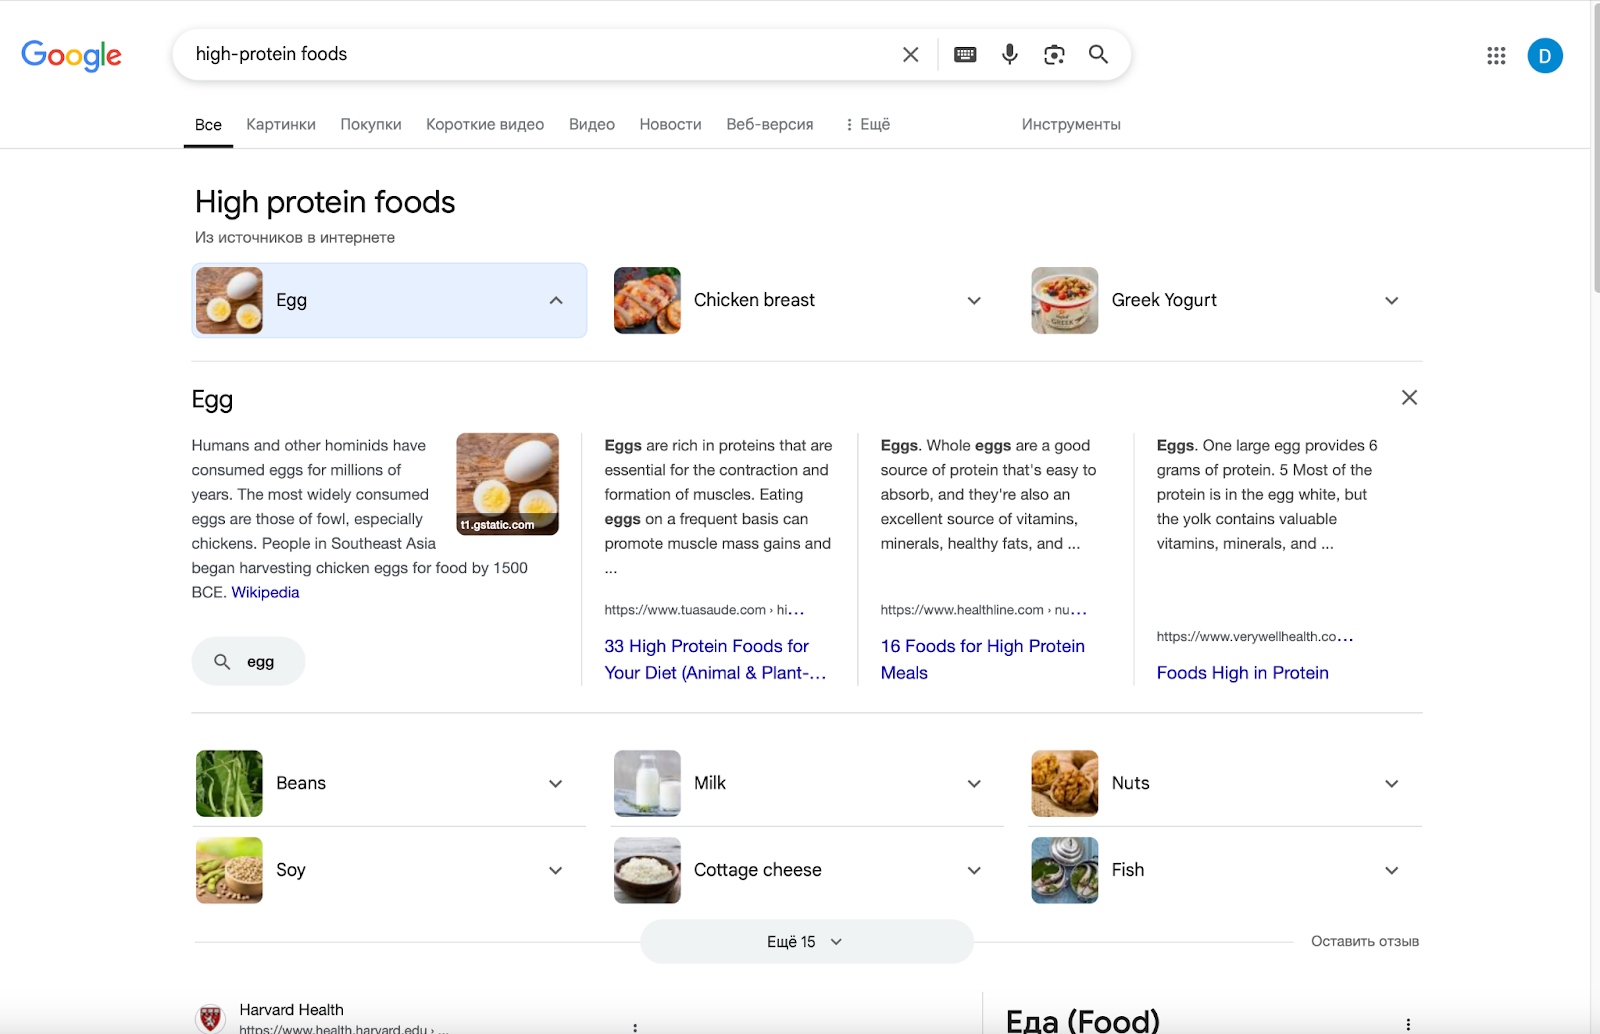Expand the Cottage cheese entry
Image resolution: width=1600 pixels, height=1034 pixels.
(x=973, y=870)
